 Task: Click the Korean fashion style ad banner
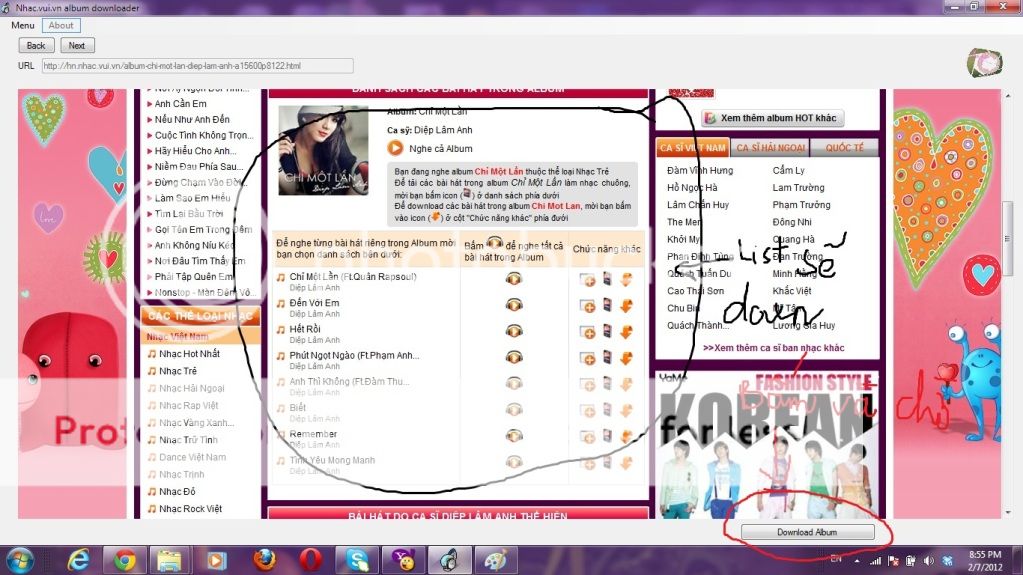pos(767,444)
